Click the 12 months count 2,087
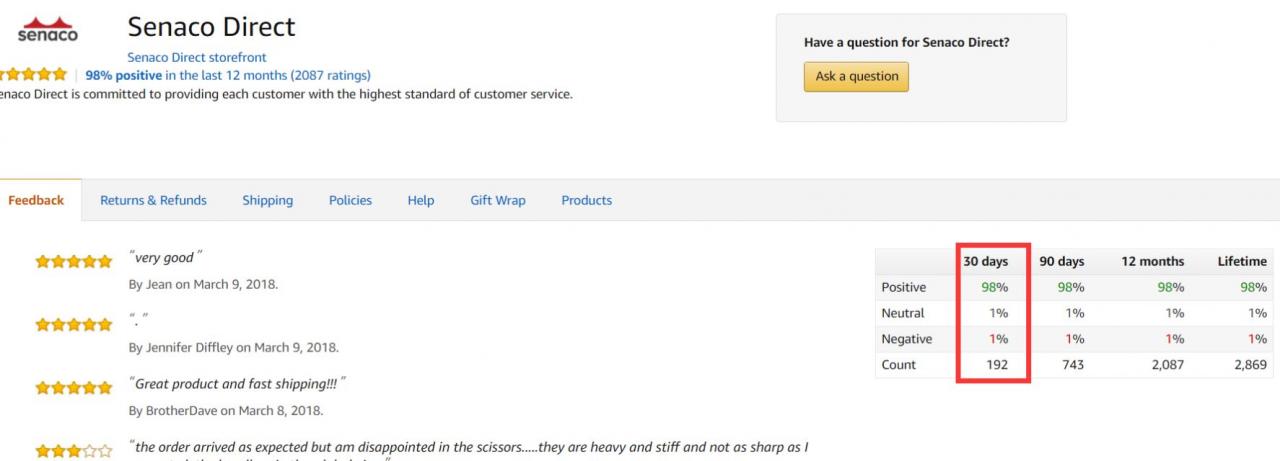This screenshot has width=1280, height=461. tap(1167, 365)
